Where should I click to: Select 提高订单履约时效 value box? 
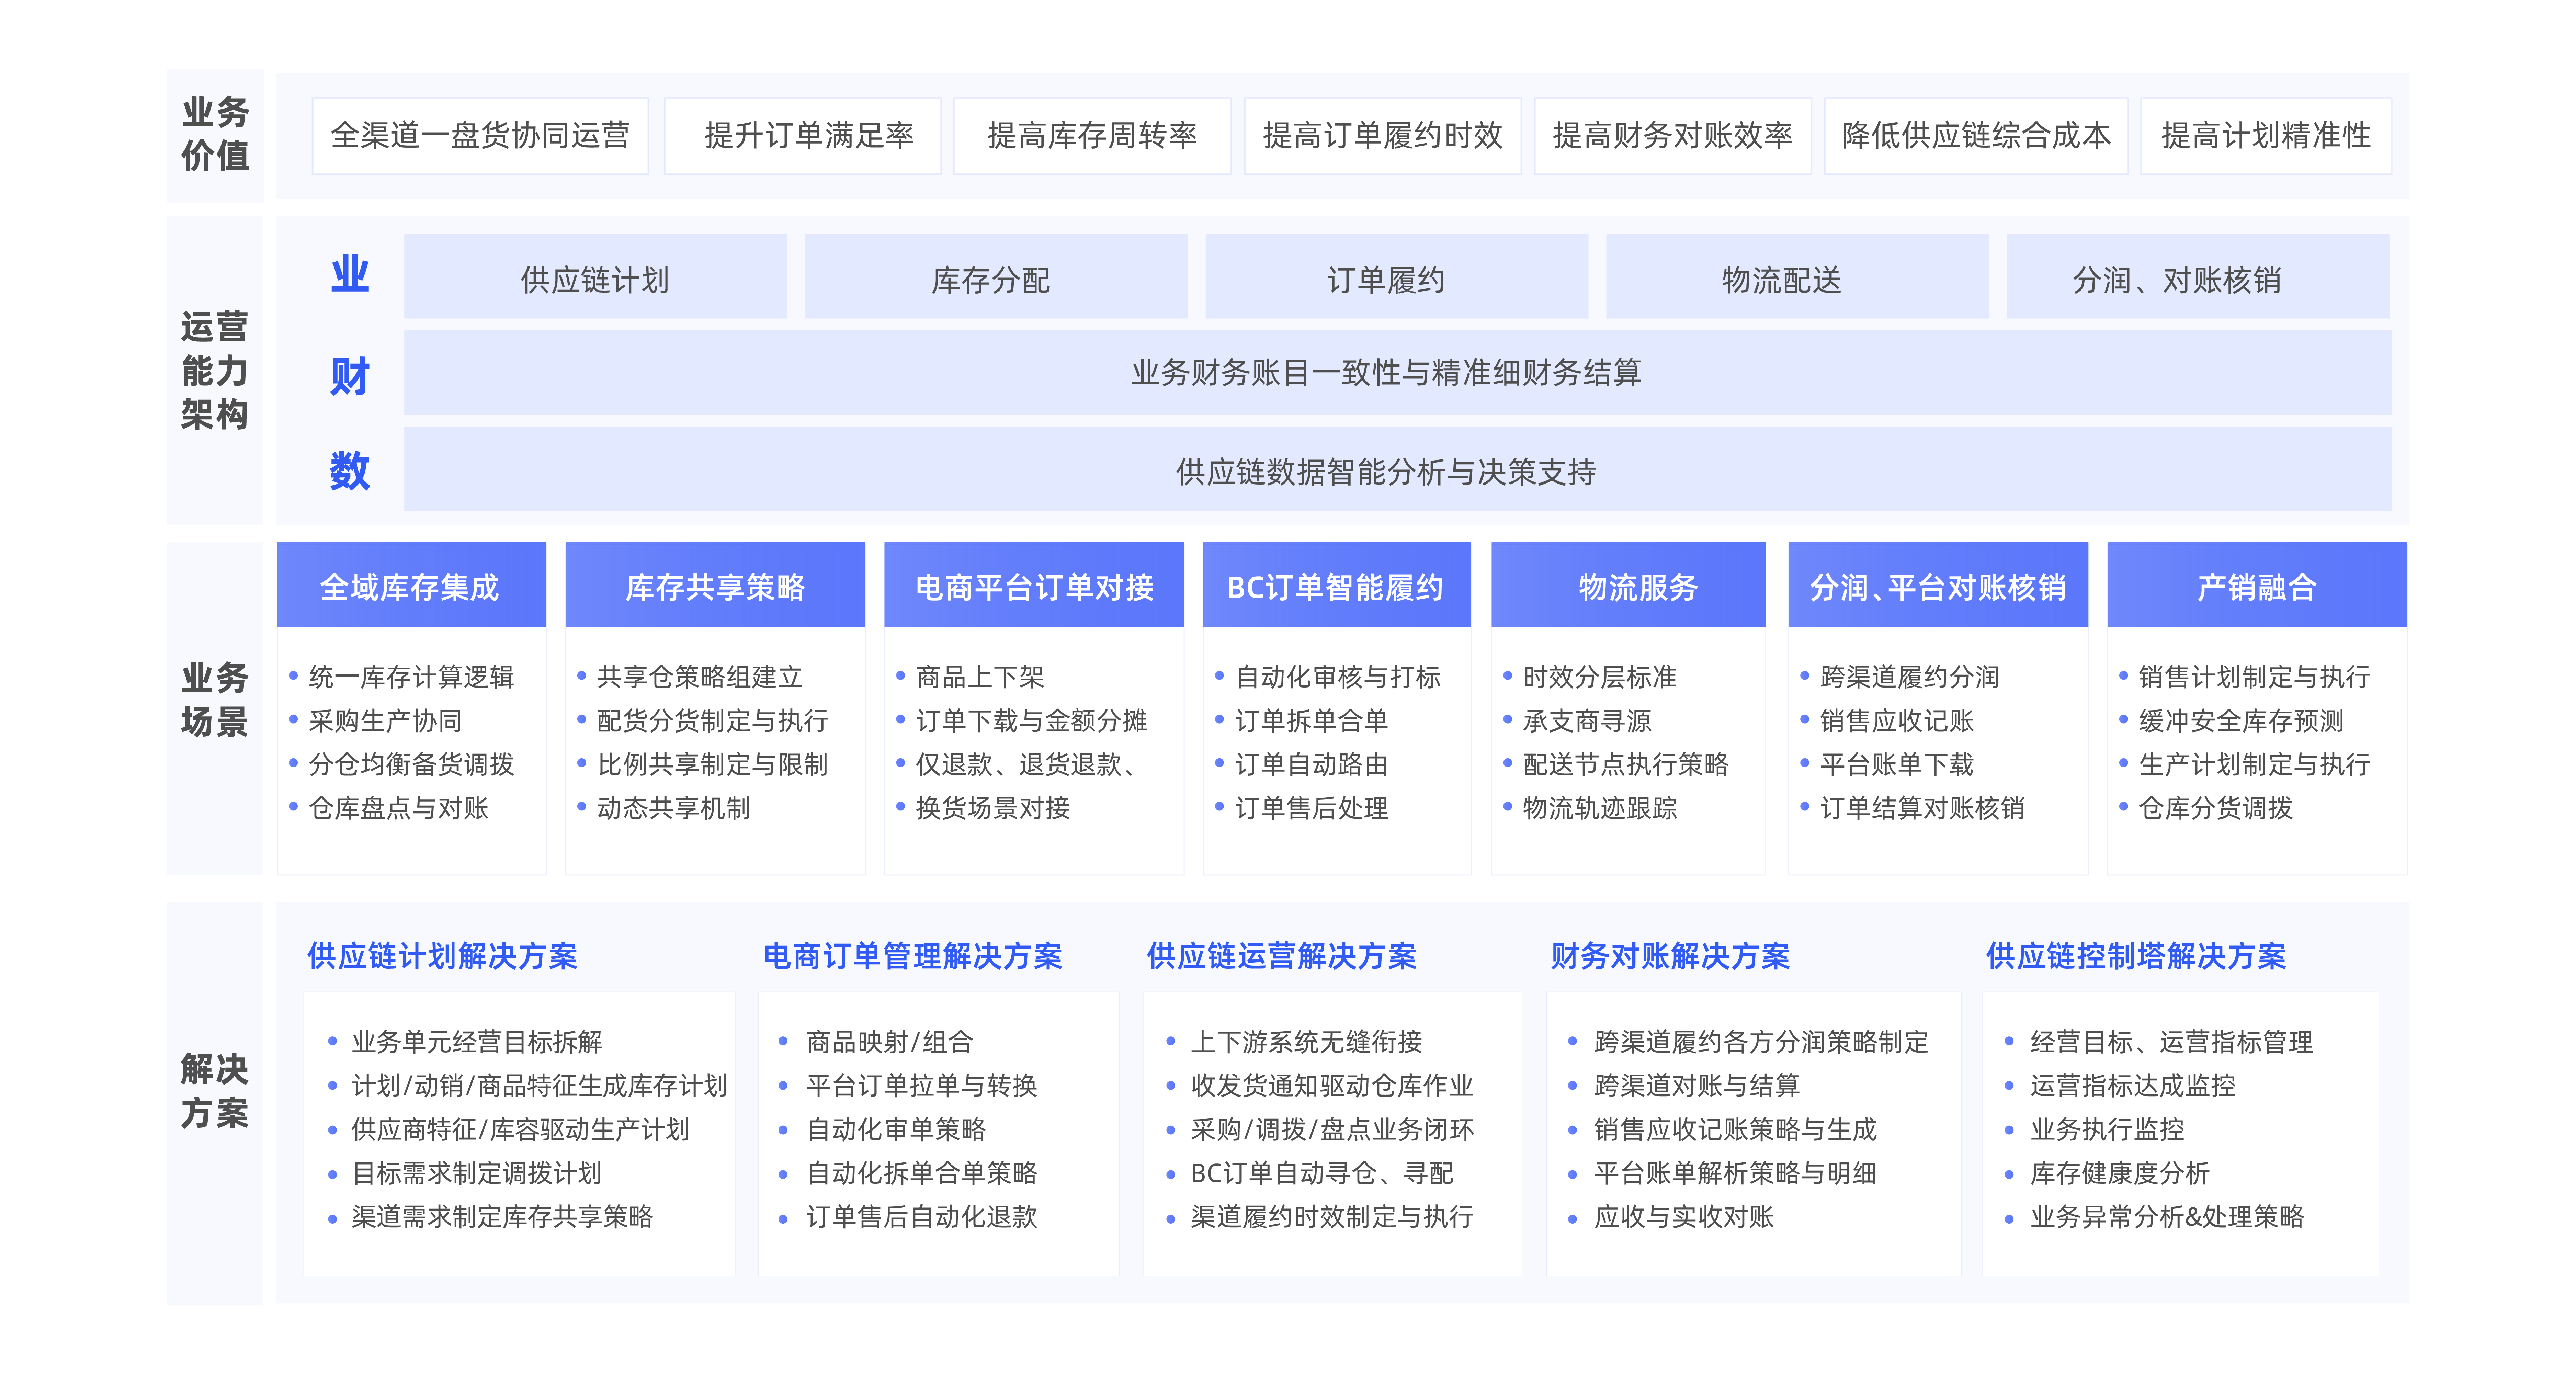click(x=1383, y=136)
